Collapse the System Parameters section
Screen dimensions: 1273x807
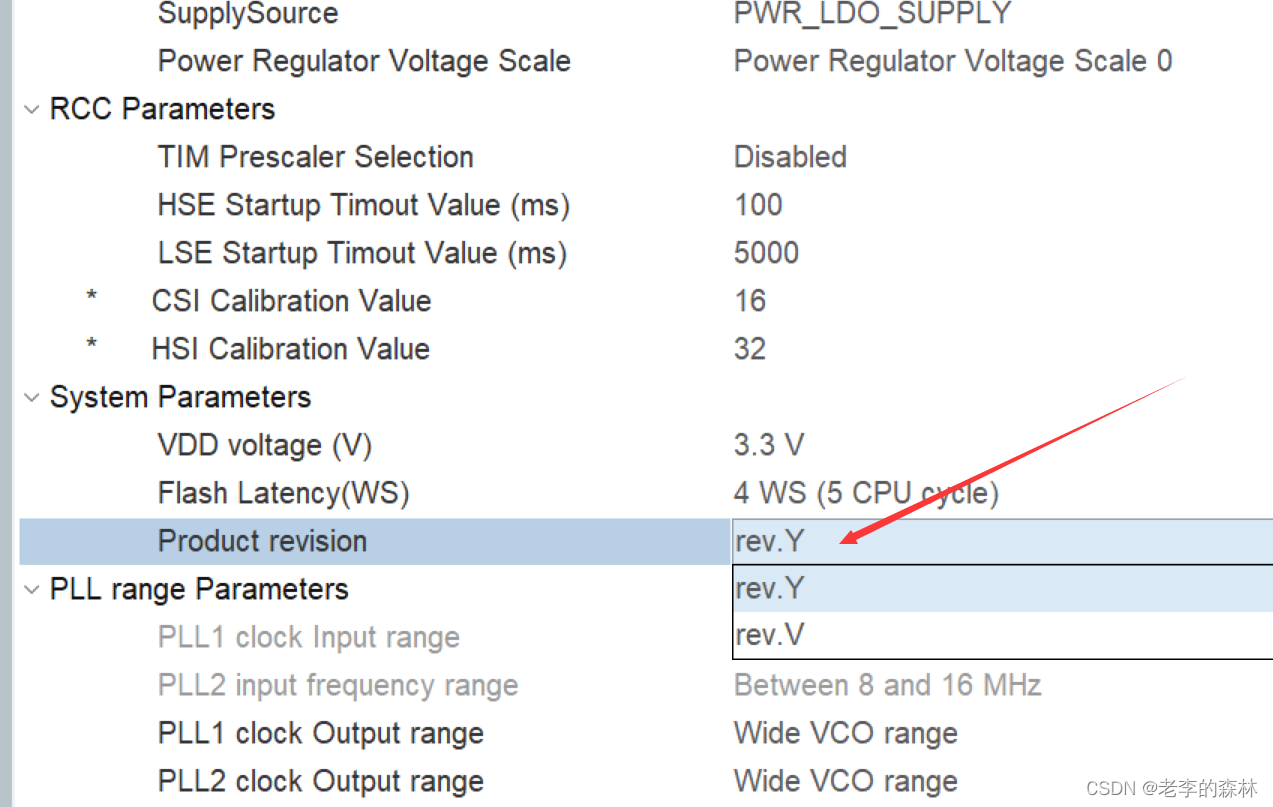32,398
